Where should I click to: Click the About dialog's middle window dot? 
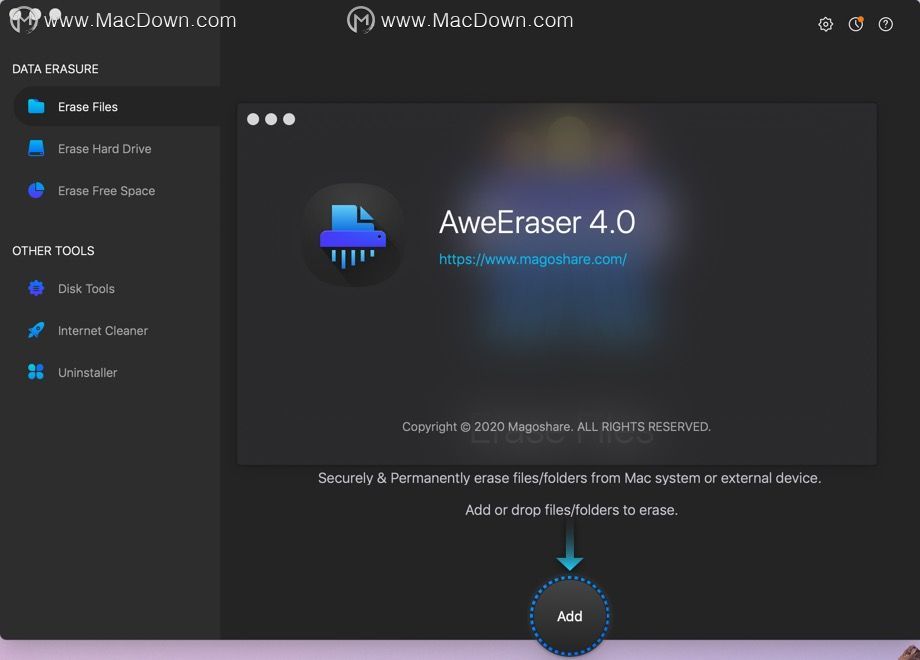point(271,119)
